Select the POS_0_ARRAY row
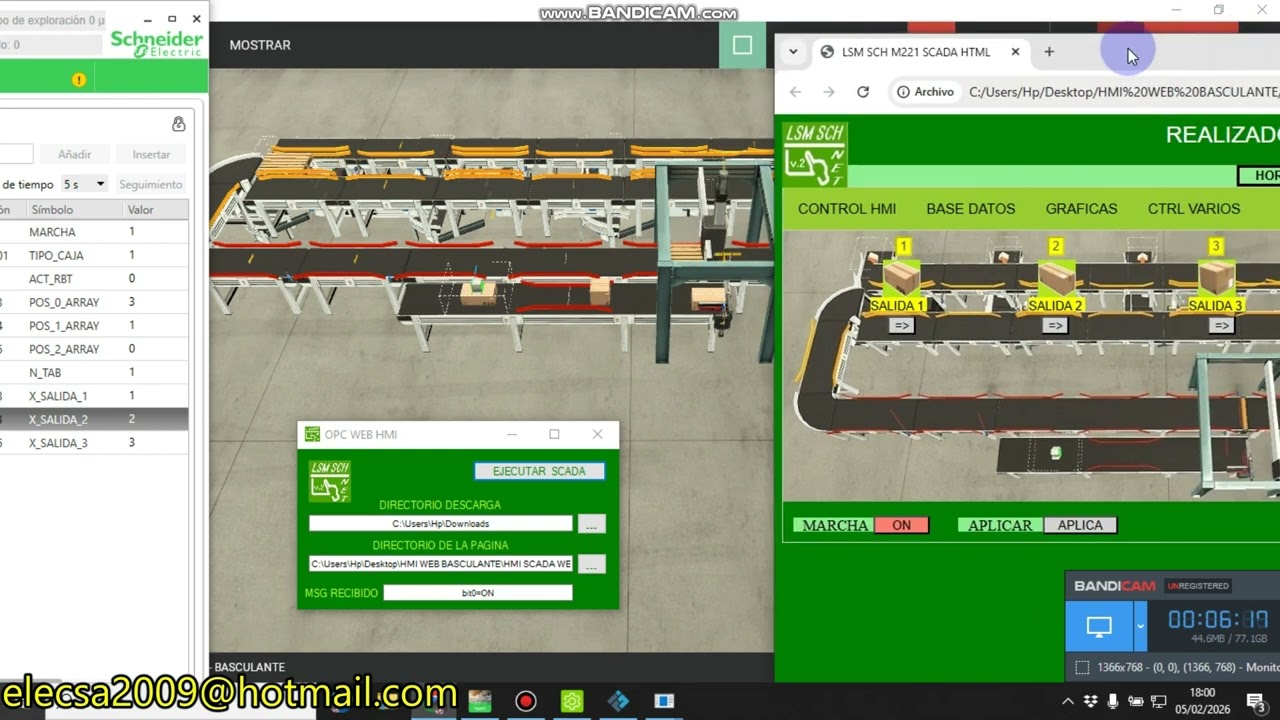Viewport: 1280px width, 720px height. (94, 302)
